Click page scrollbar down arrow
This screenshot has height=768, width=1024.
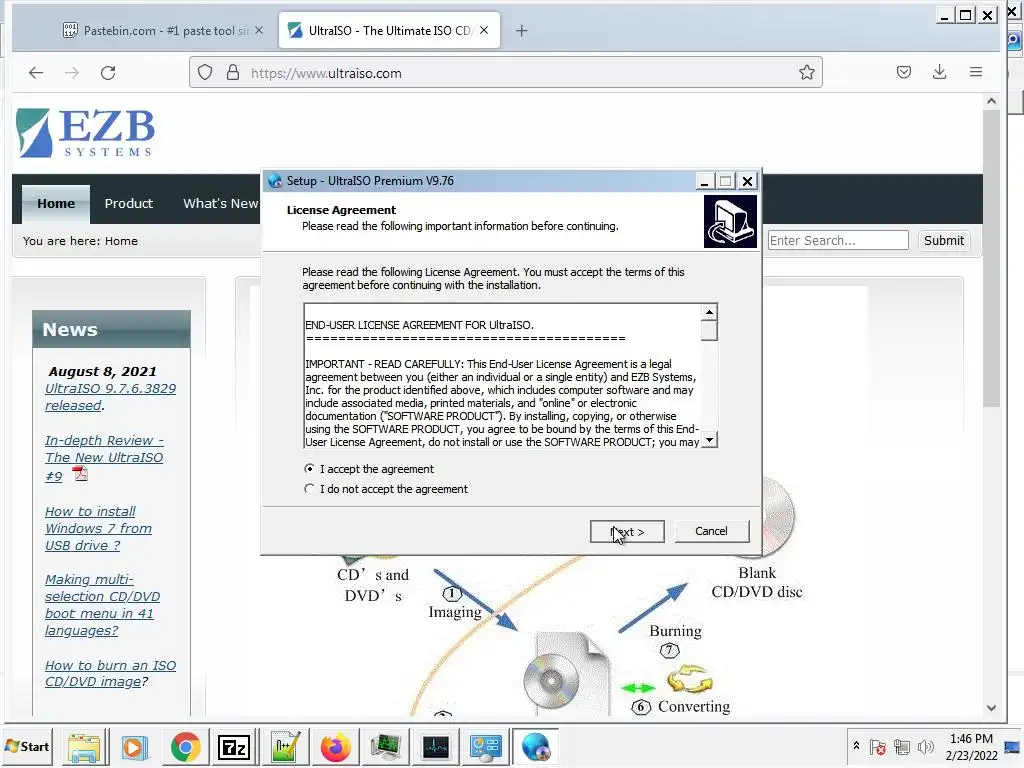coord(991,708)
